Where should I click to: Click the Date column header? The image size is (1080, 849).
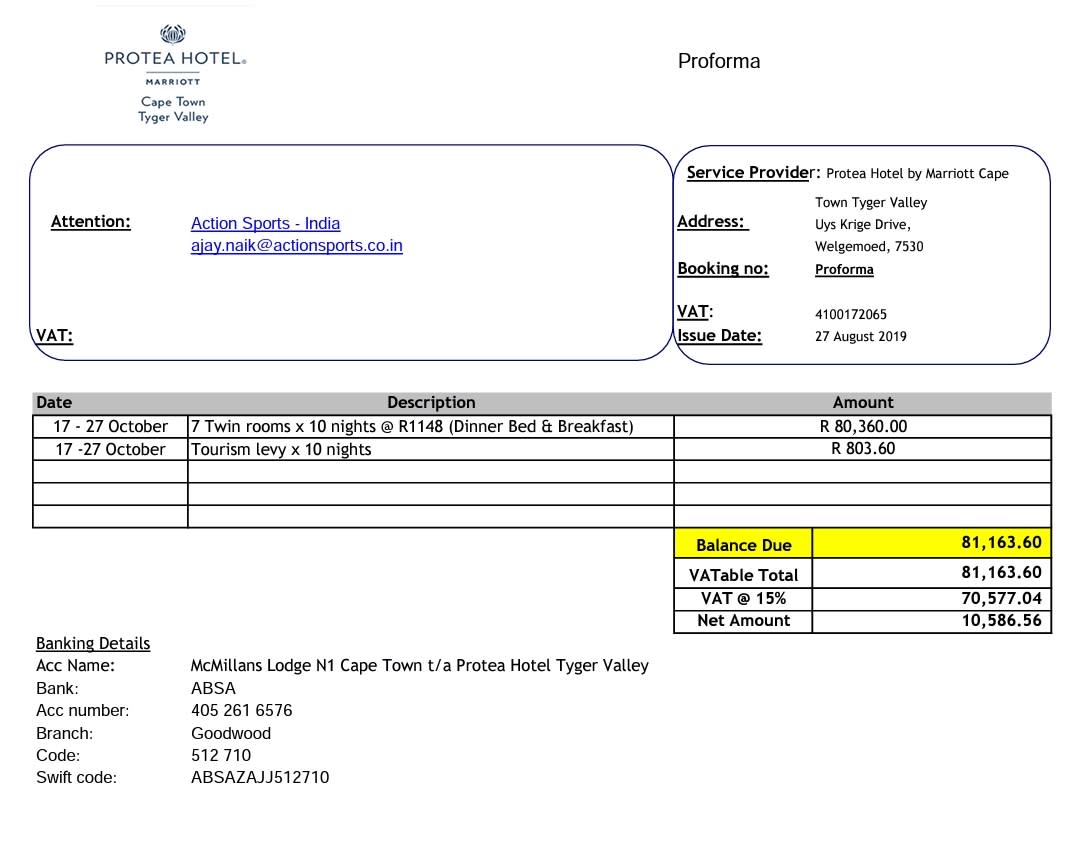click(x=54, y=402)
